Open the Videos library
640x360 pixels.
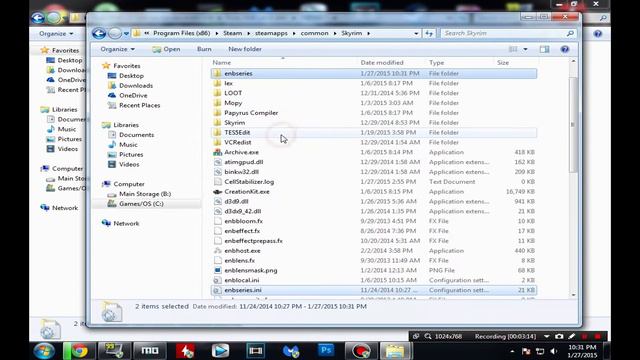[129, 164]
